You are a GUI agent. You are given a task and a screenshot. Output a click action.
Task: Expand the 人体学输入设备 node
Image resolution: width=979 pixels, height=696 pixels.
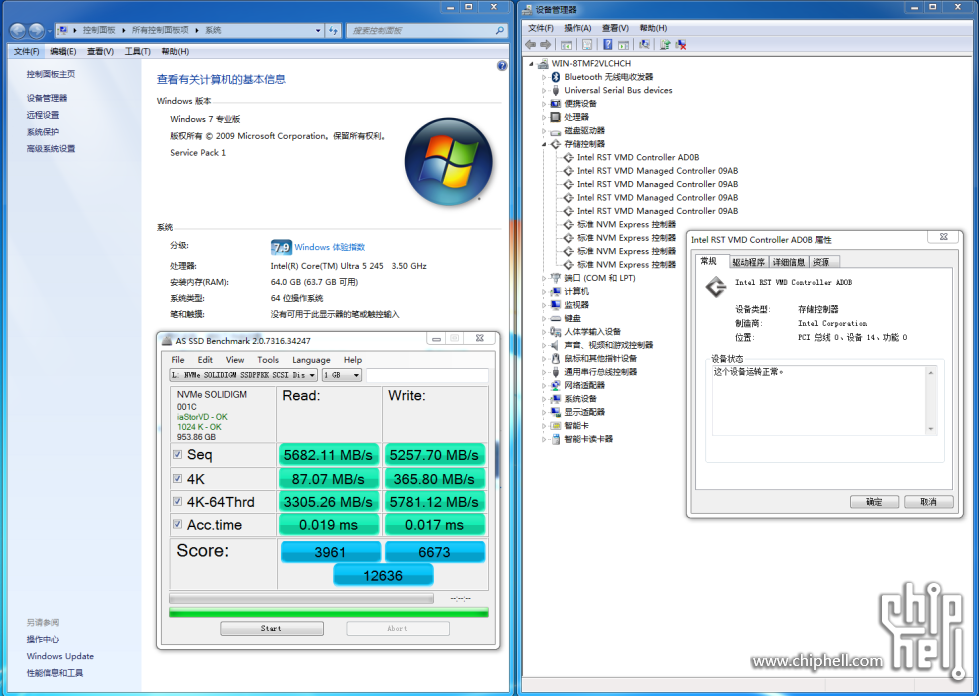point(544,331)
